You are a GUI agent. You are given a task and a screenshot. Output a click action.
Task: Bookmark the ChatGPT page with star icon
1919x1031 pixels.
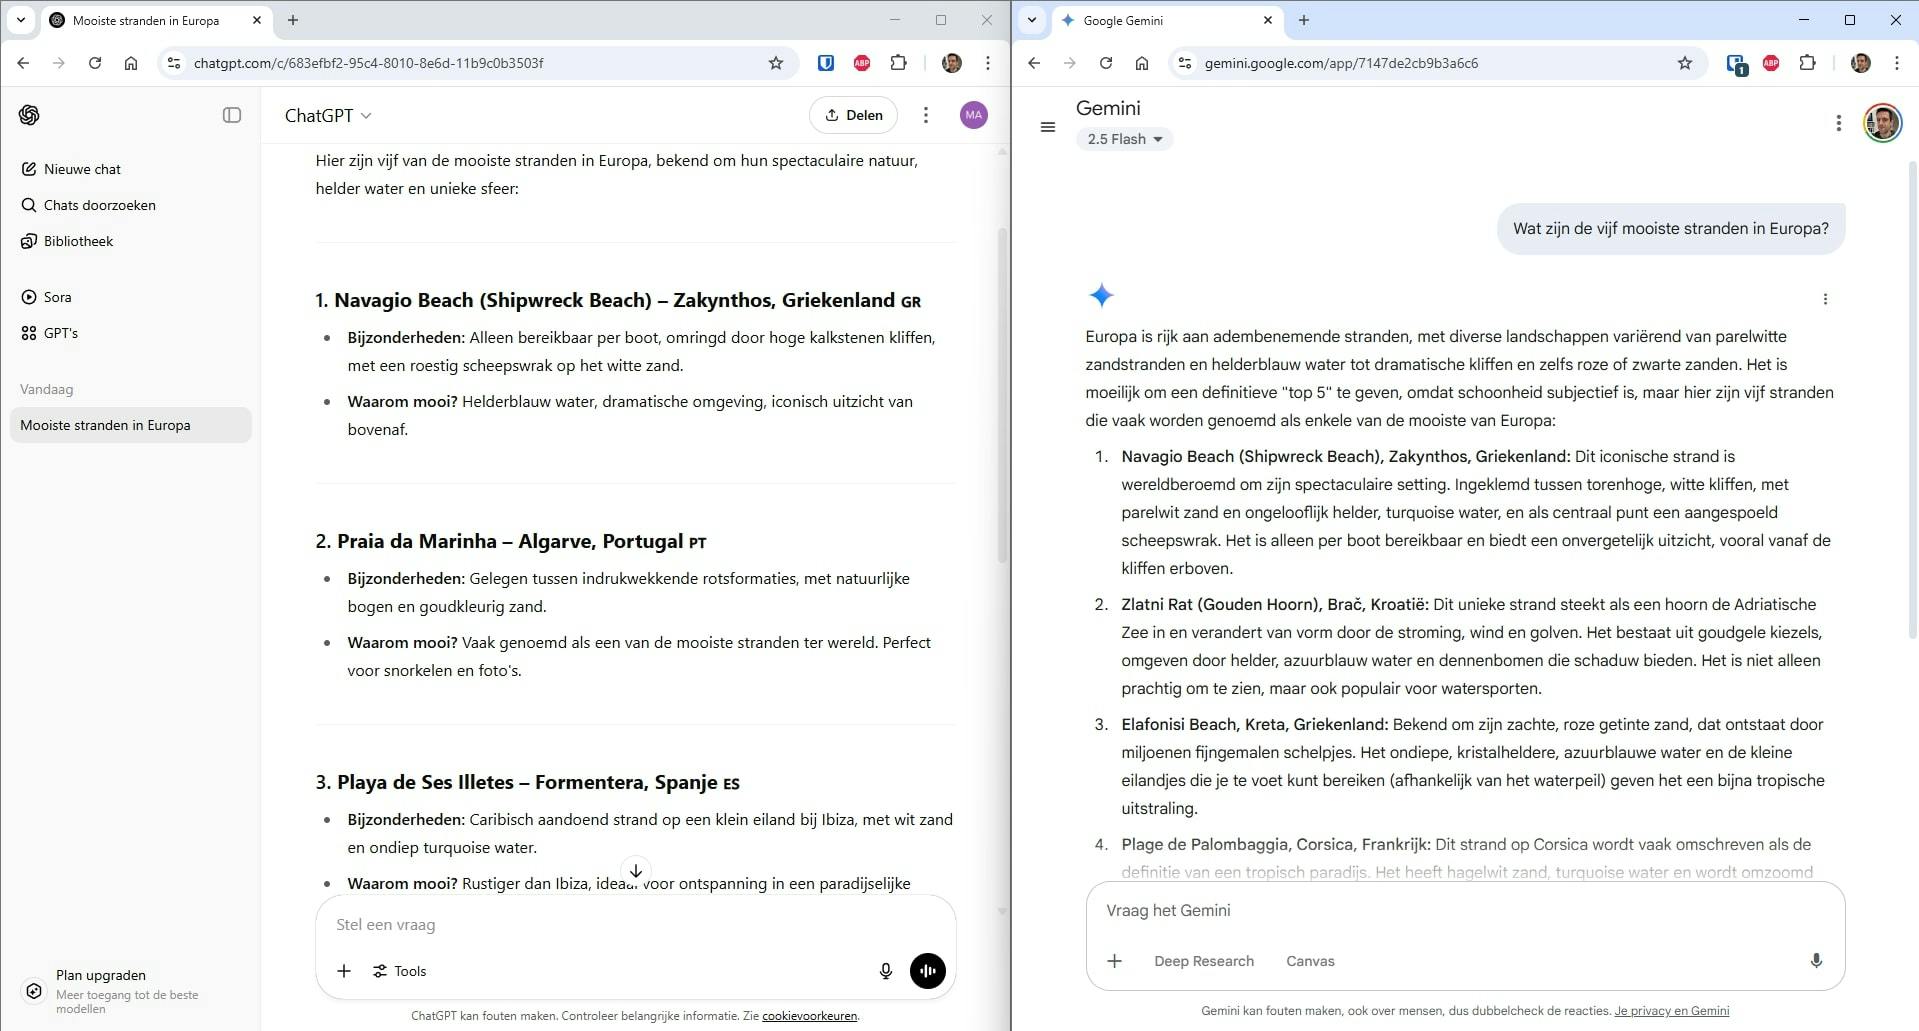776,63
